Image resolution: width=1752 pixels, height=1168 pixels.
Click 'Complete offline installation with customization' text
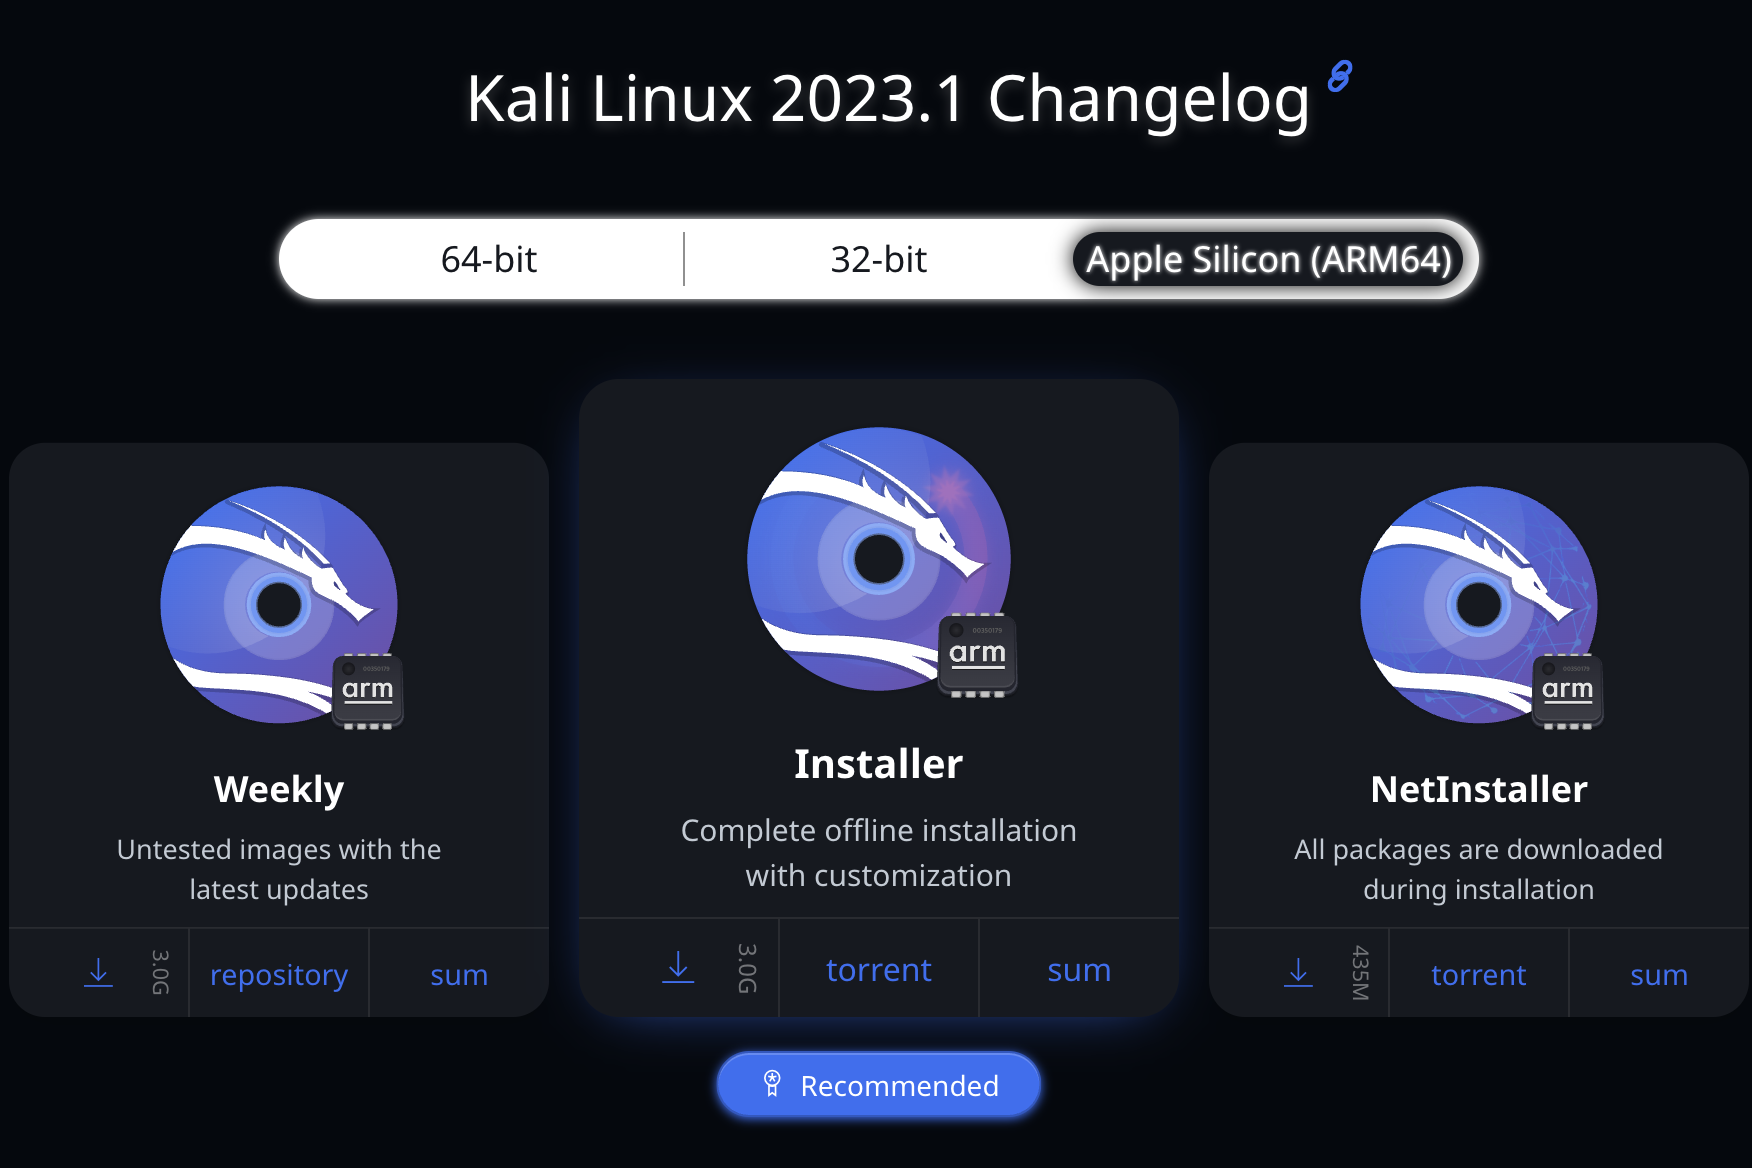pyautogui.click(x=879, y=853)
